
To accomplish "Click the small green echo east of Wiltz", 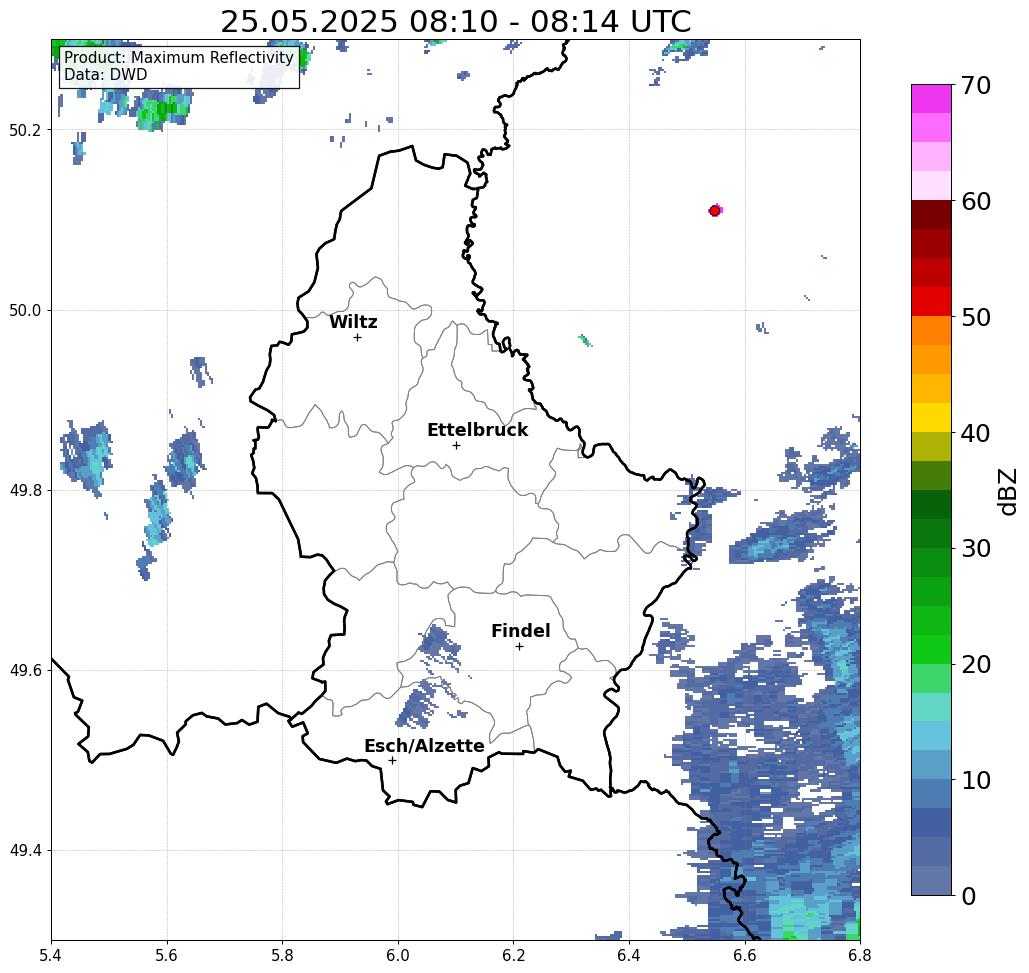I will click(585, 340).
